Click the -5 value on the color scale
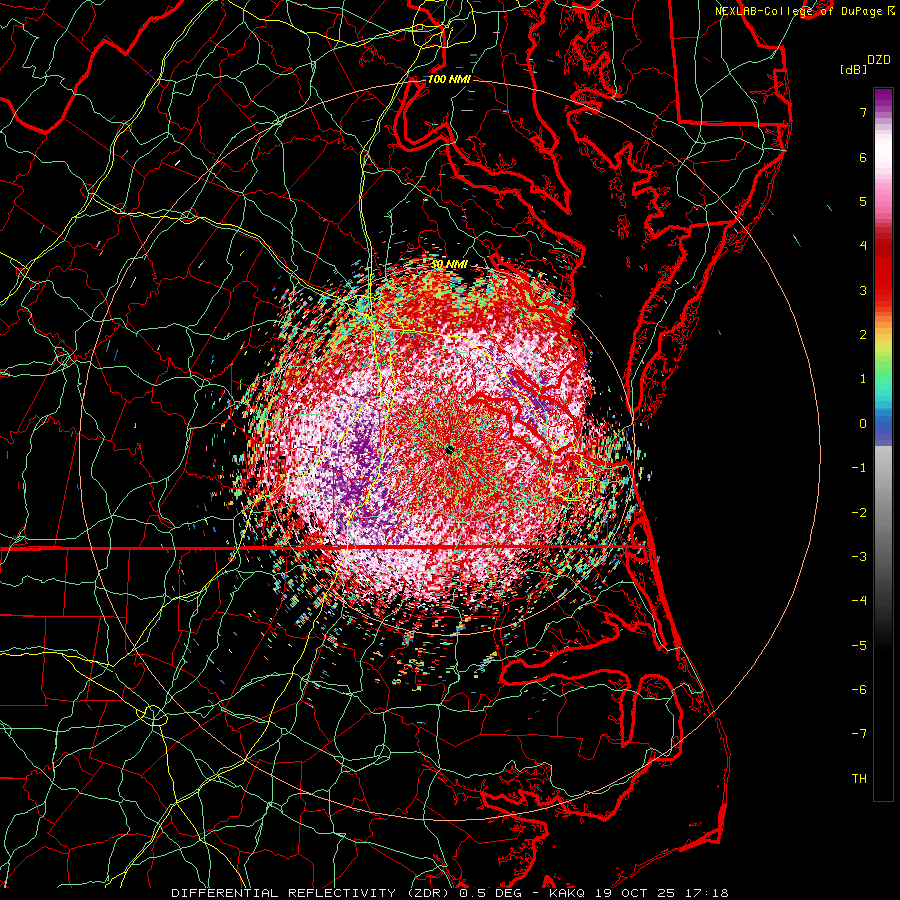Image resolution: width=900 pixels, height=900 pixels. (859, 645)
